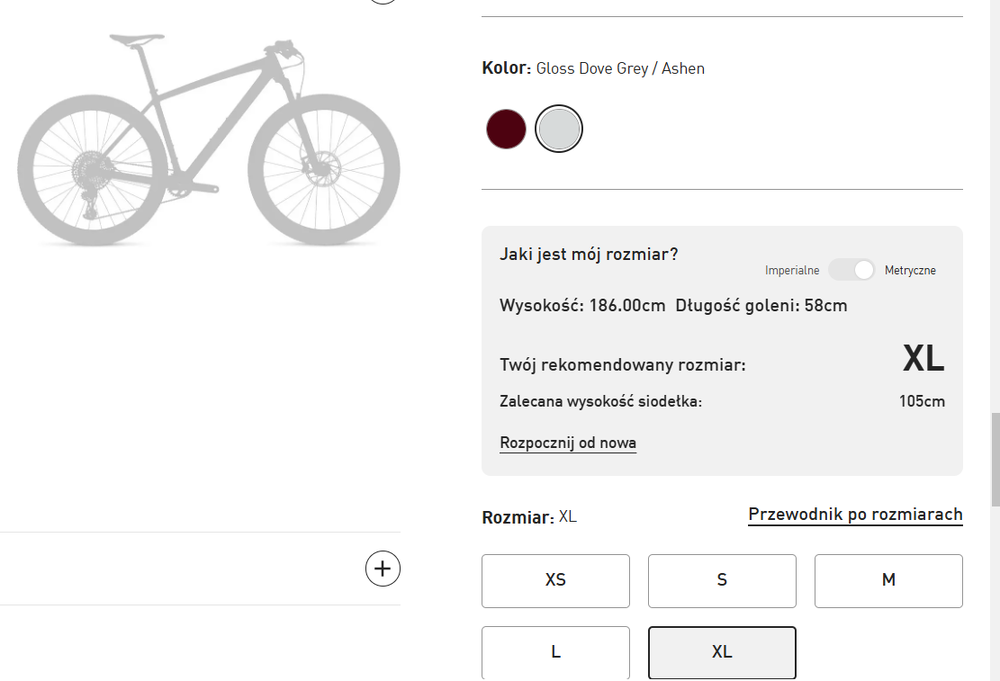Open the Przewodnik po rozmiarach link
Image resolution: width=1000 pixels, height=681 pixels.
(855, 515)
